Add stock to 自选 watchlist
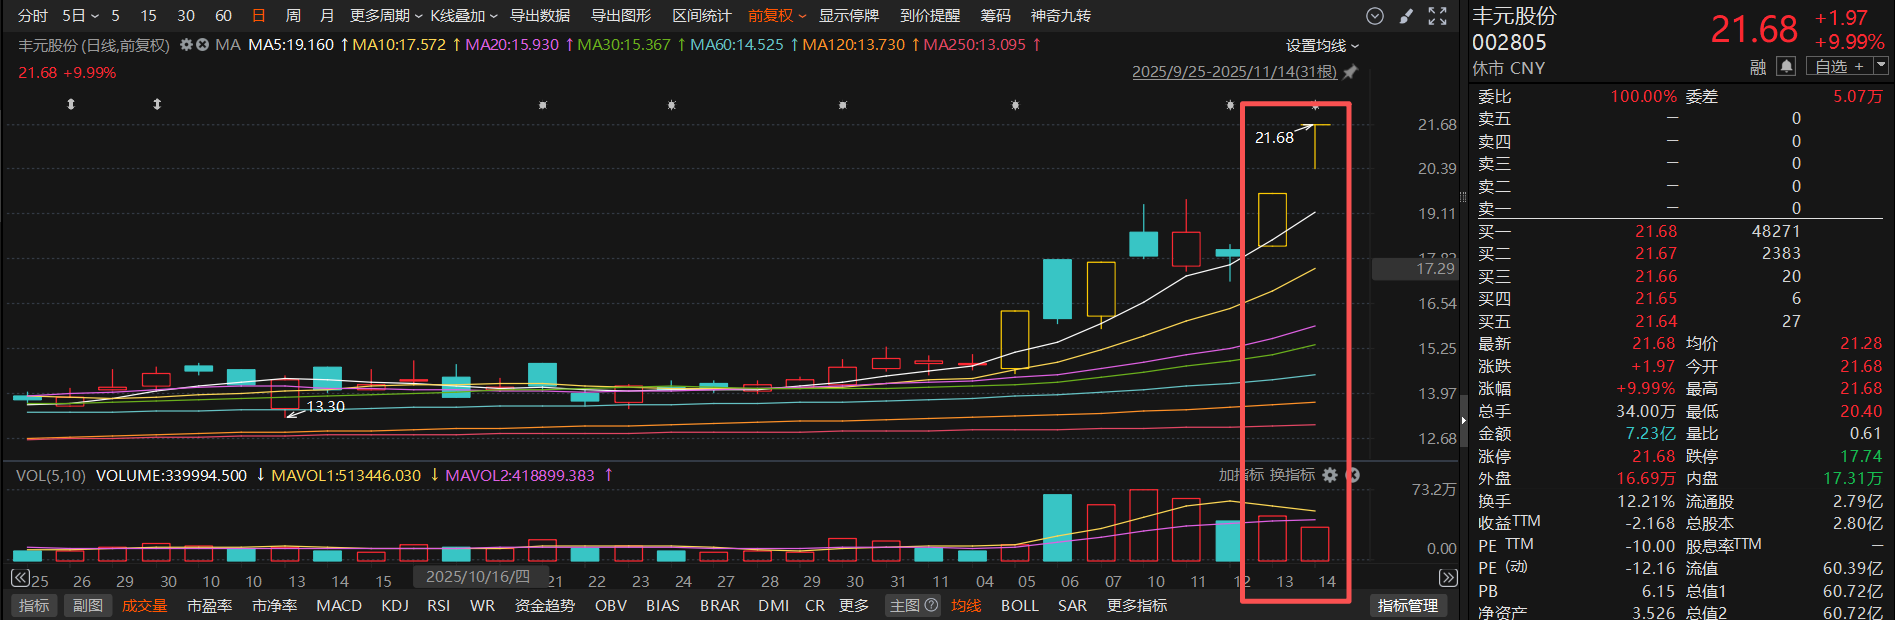Viewport: 1895px width, 620px height. pos(1839,66)
